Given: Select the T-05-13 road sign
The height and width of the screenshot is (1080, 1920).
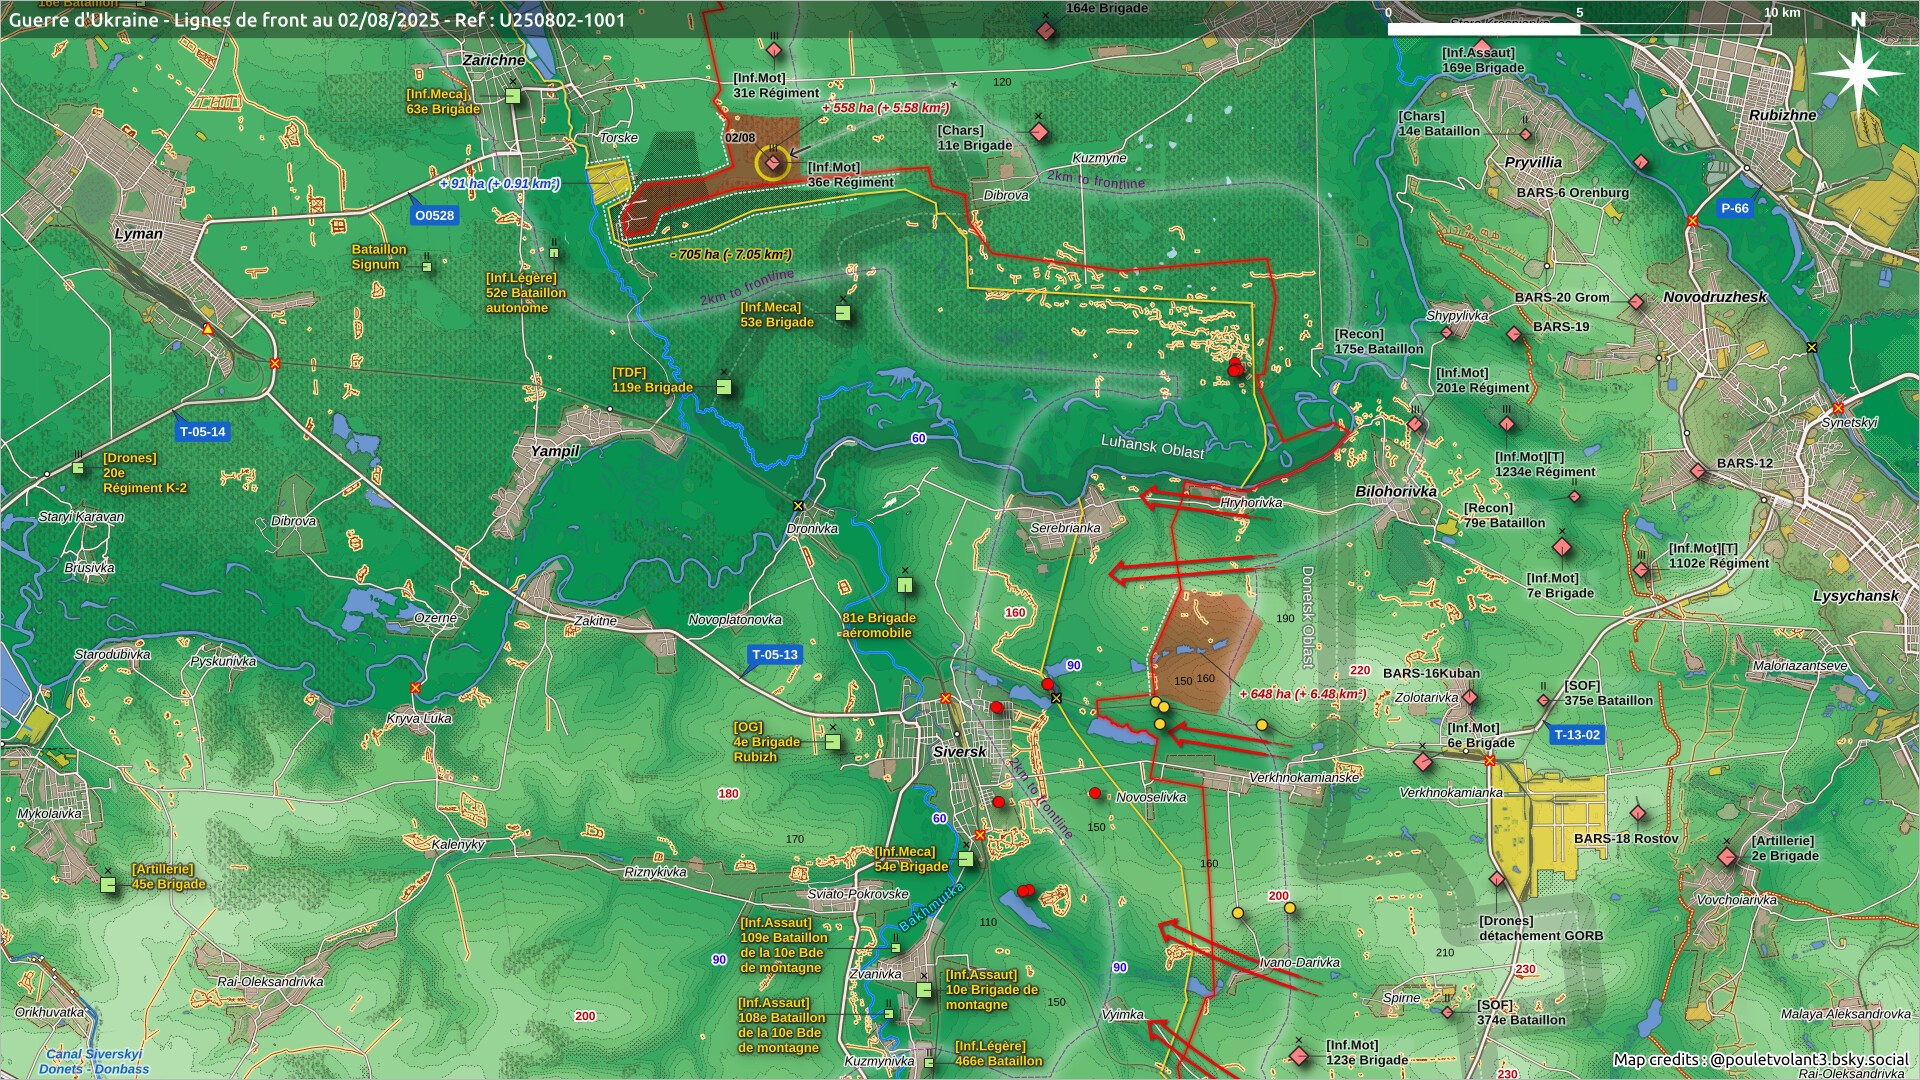Looking at the screenshot, I should coord(775,655).
